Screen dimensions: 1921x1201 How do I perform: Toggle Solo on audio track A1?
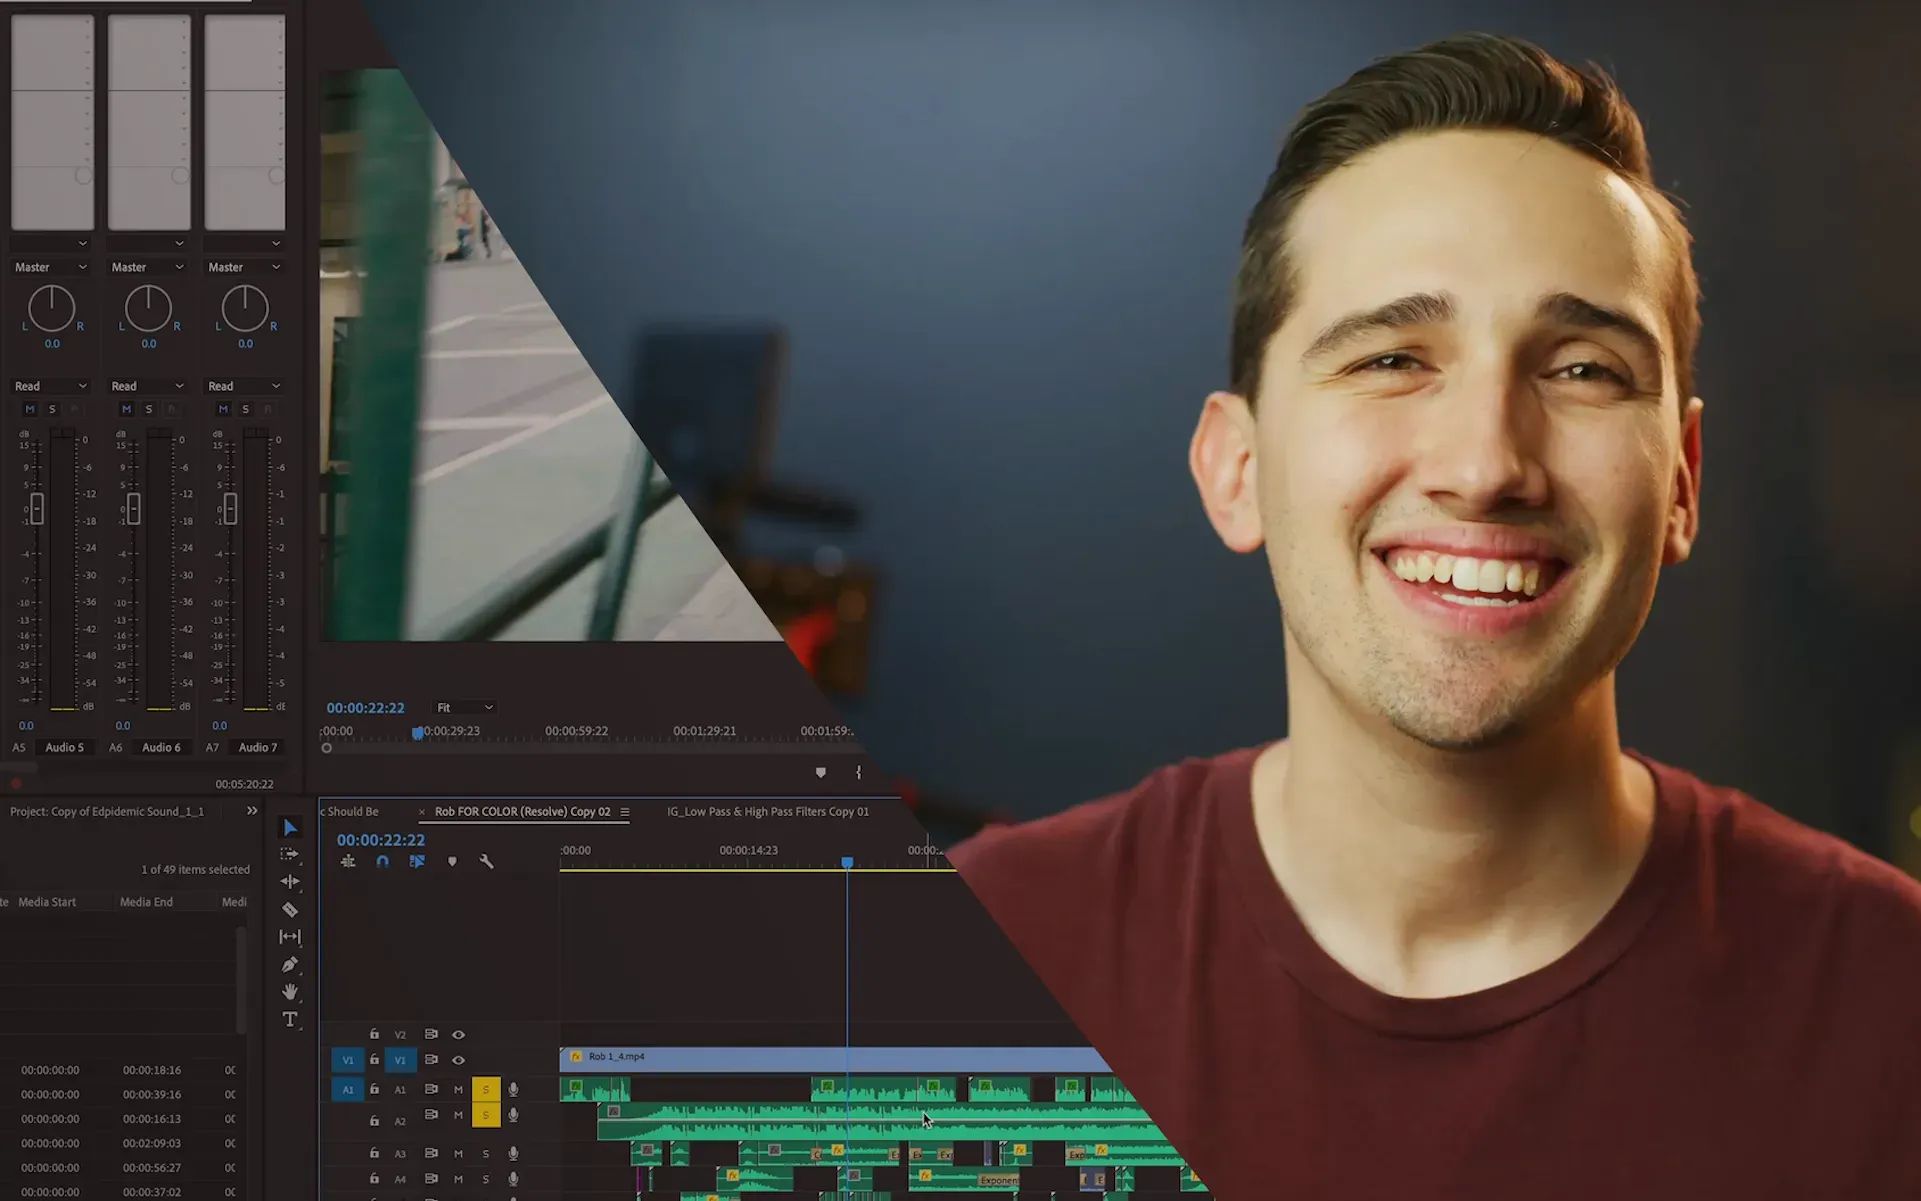pyautogui.click(x=486, y=1089)
